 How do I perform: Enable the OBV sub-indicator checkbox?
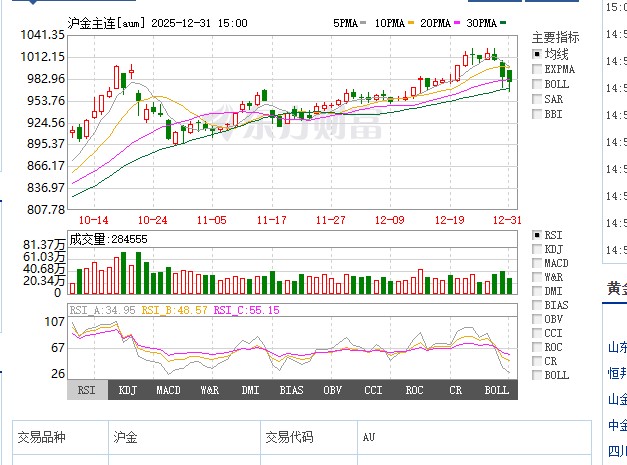coord(537,319)
